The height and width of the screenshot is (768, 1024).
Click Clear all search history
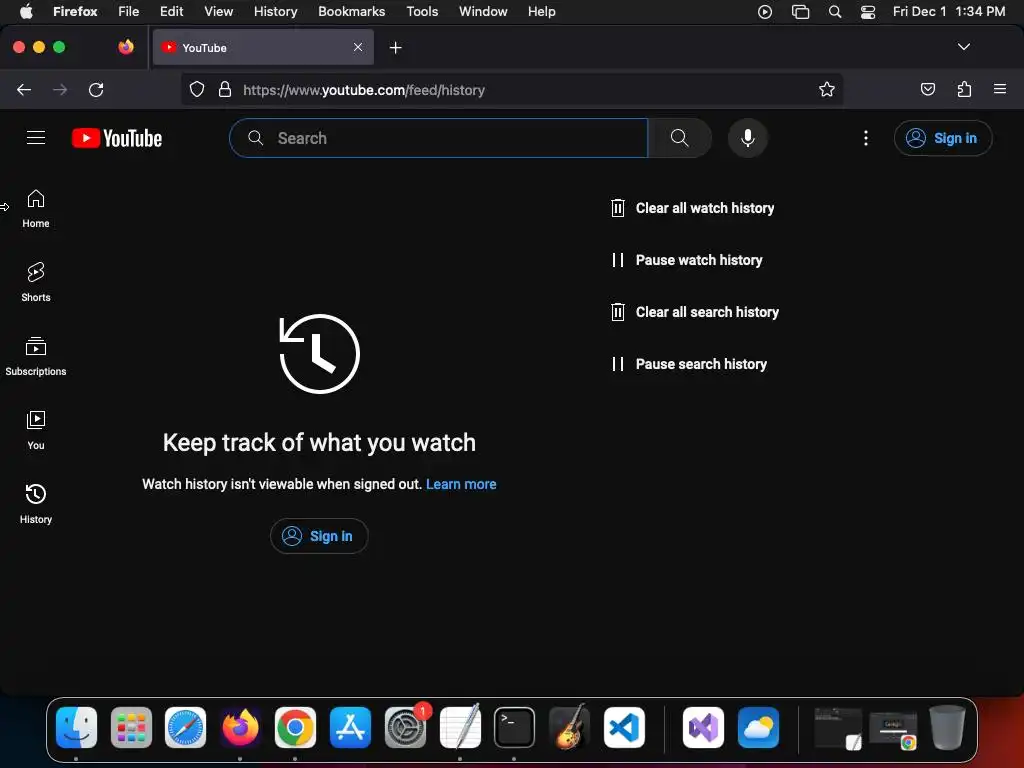click(694, 312)
